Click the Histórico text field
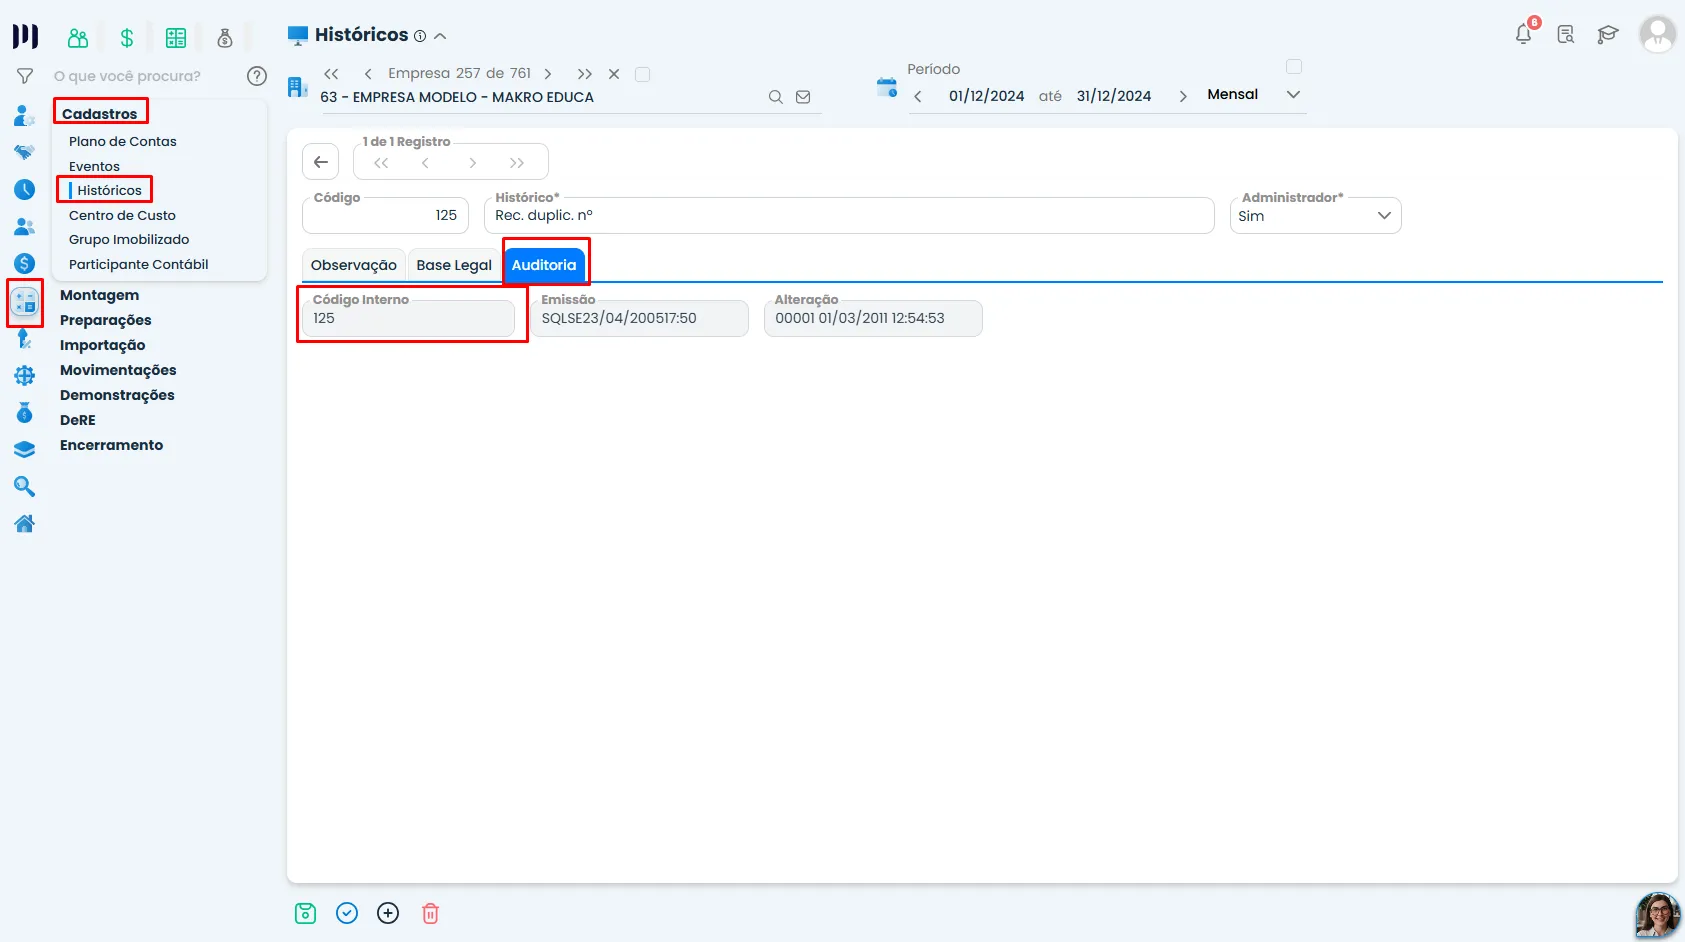1685x942 pixels. tap(849, 216)
